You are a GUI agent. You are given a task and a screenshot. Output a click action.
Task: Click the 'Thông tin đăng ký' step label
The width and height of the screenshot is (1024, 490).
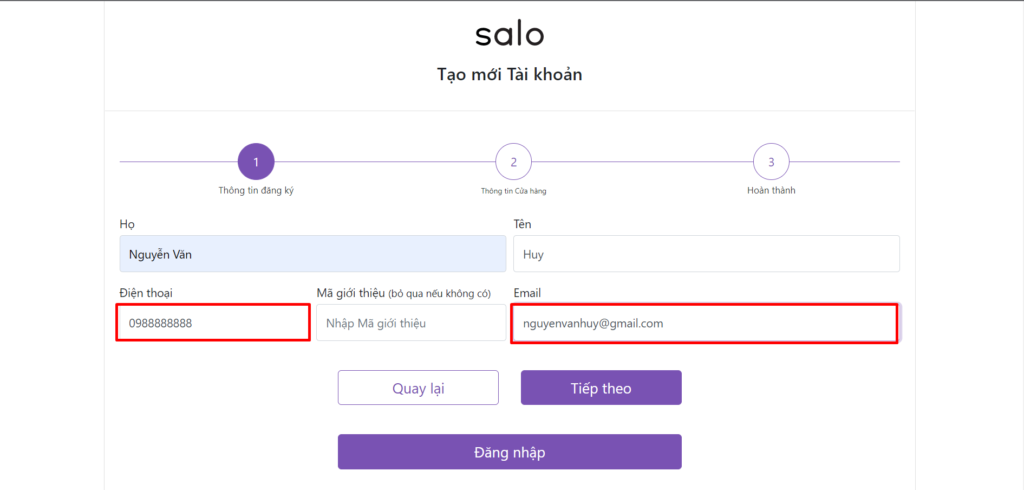point(256,190)
